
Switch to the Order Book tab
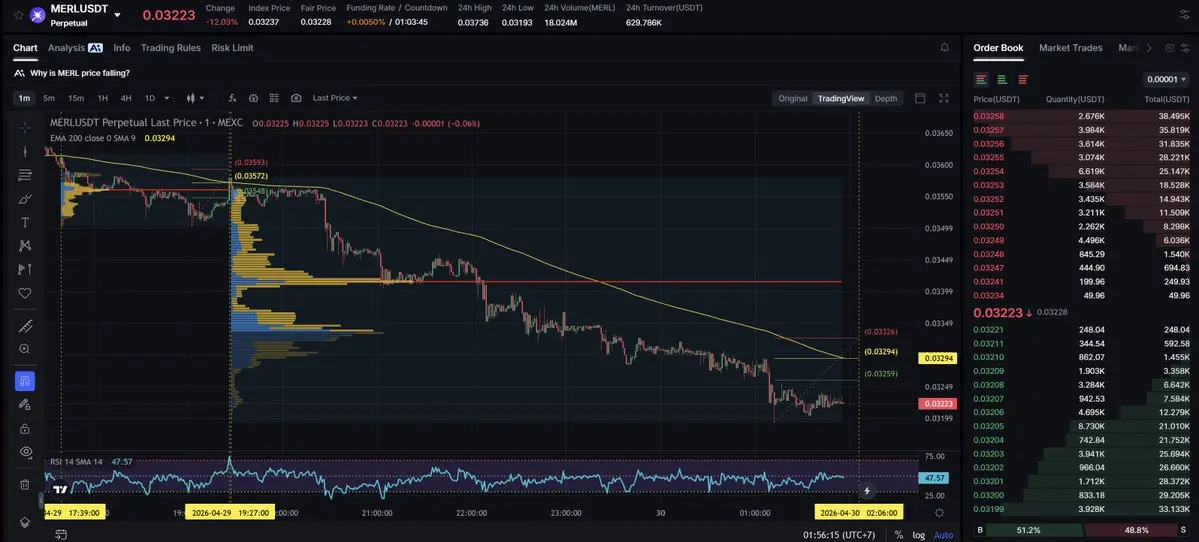click(998, 47)
